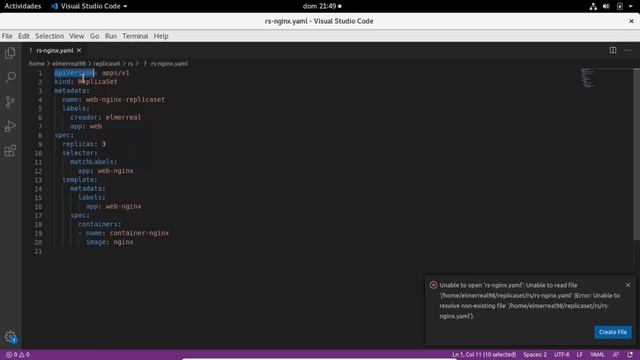This screenshot has height=360, width=640.
Task: Open the Run and Debug view
Action: 10,126
